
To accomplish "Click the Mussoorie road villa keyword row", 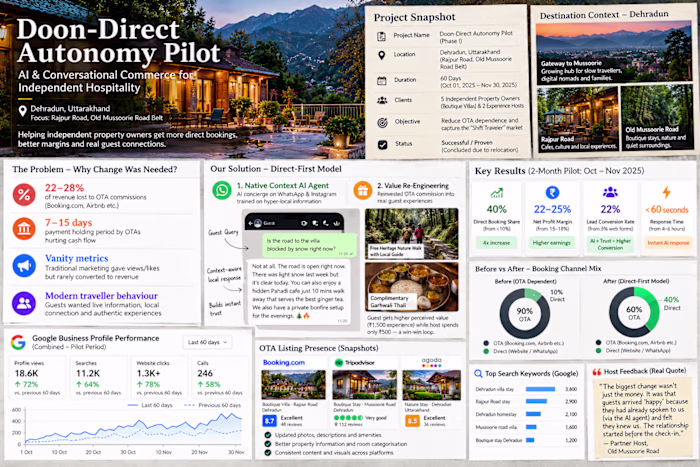I will coord(526,427).
